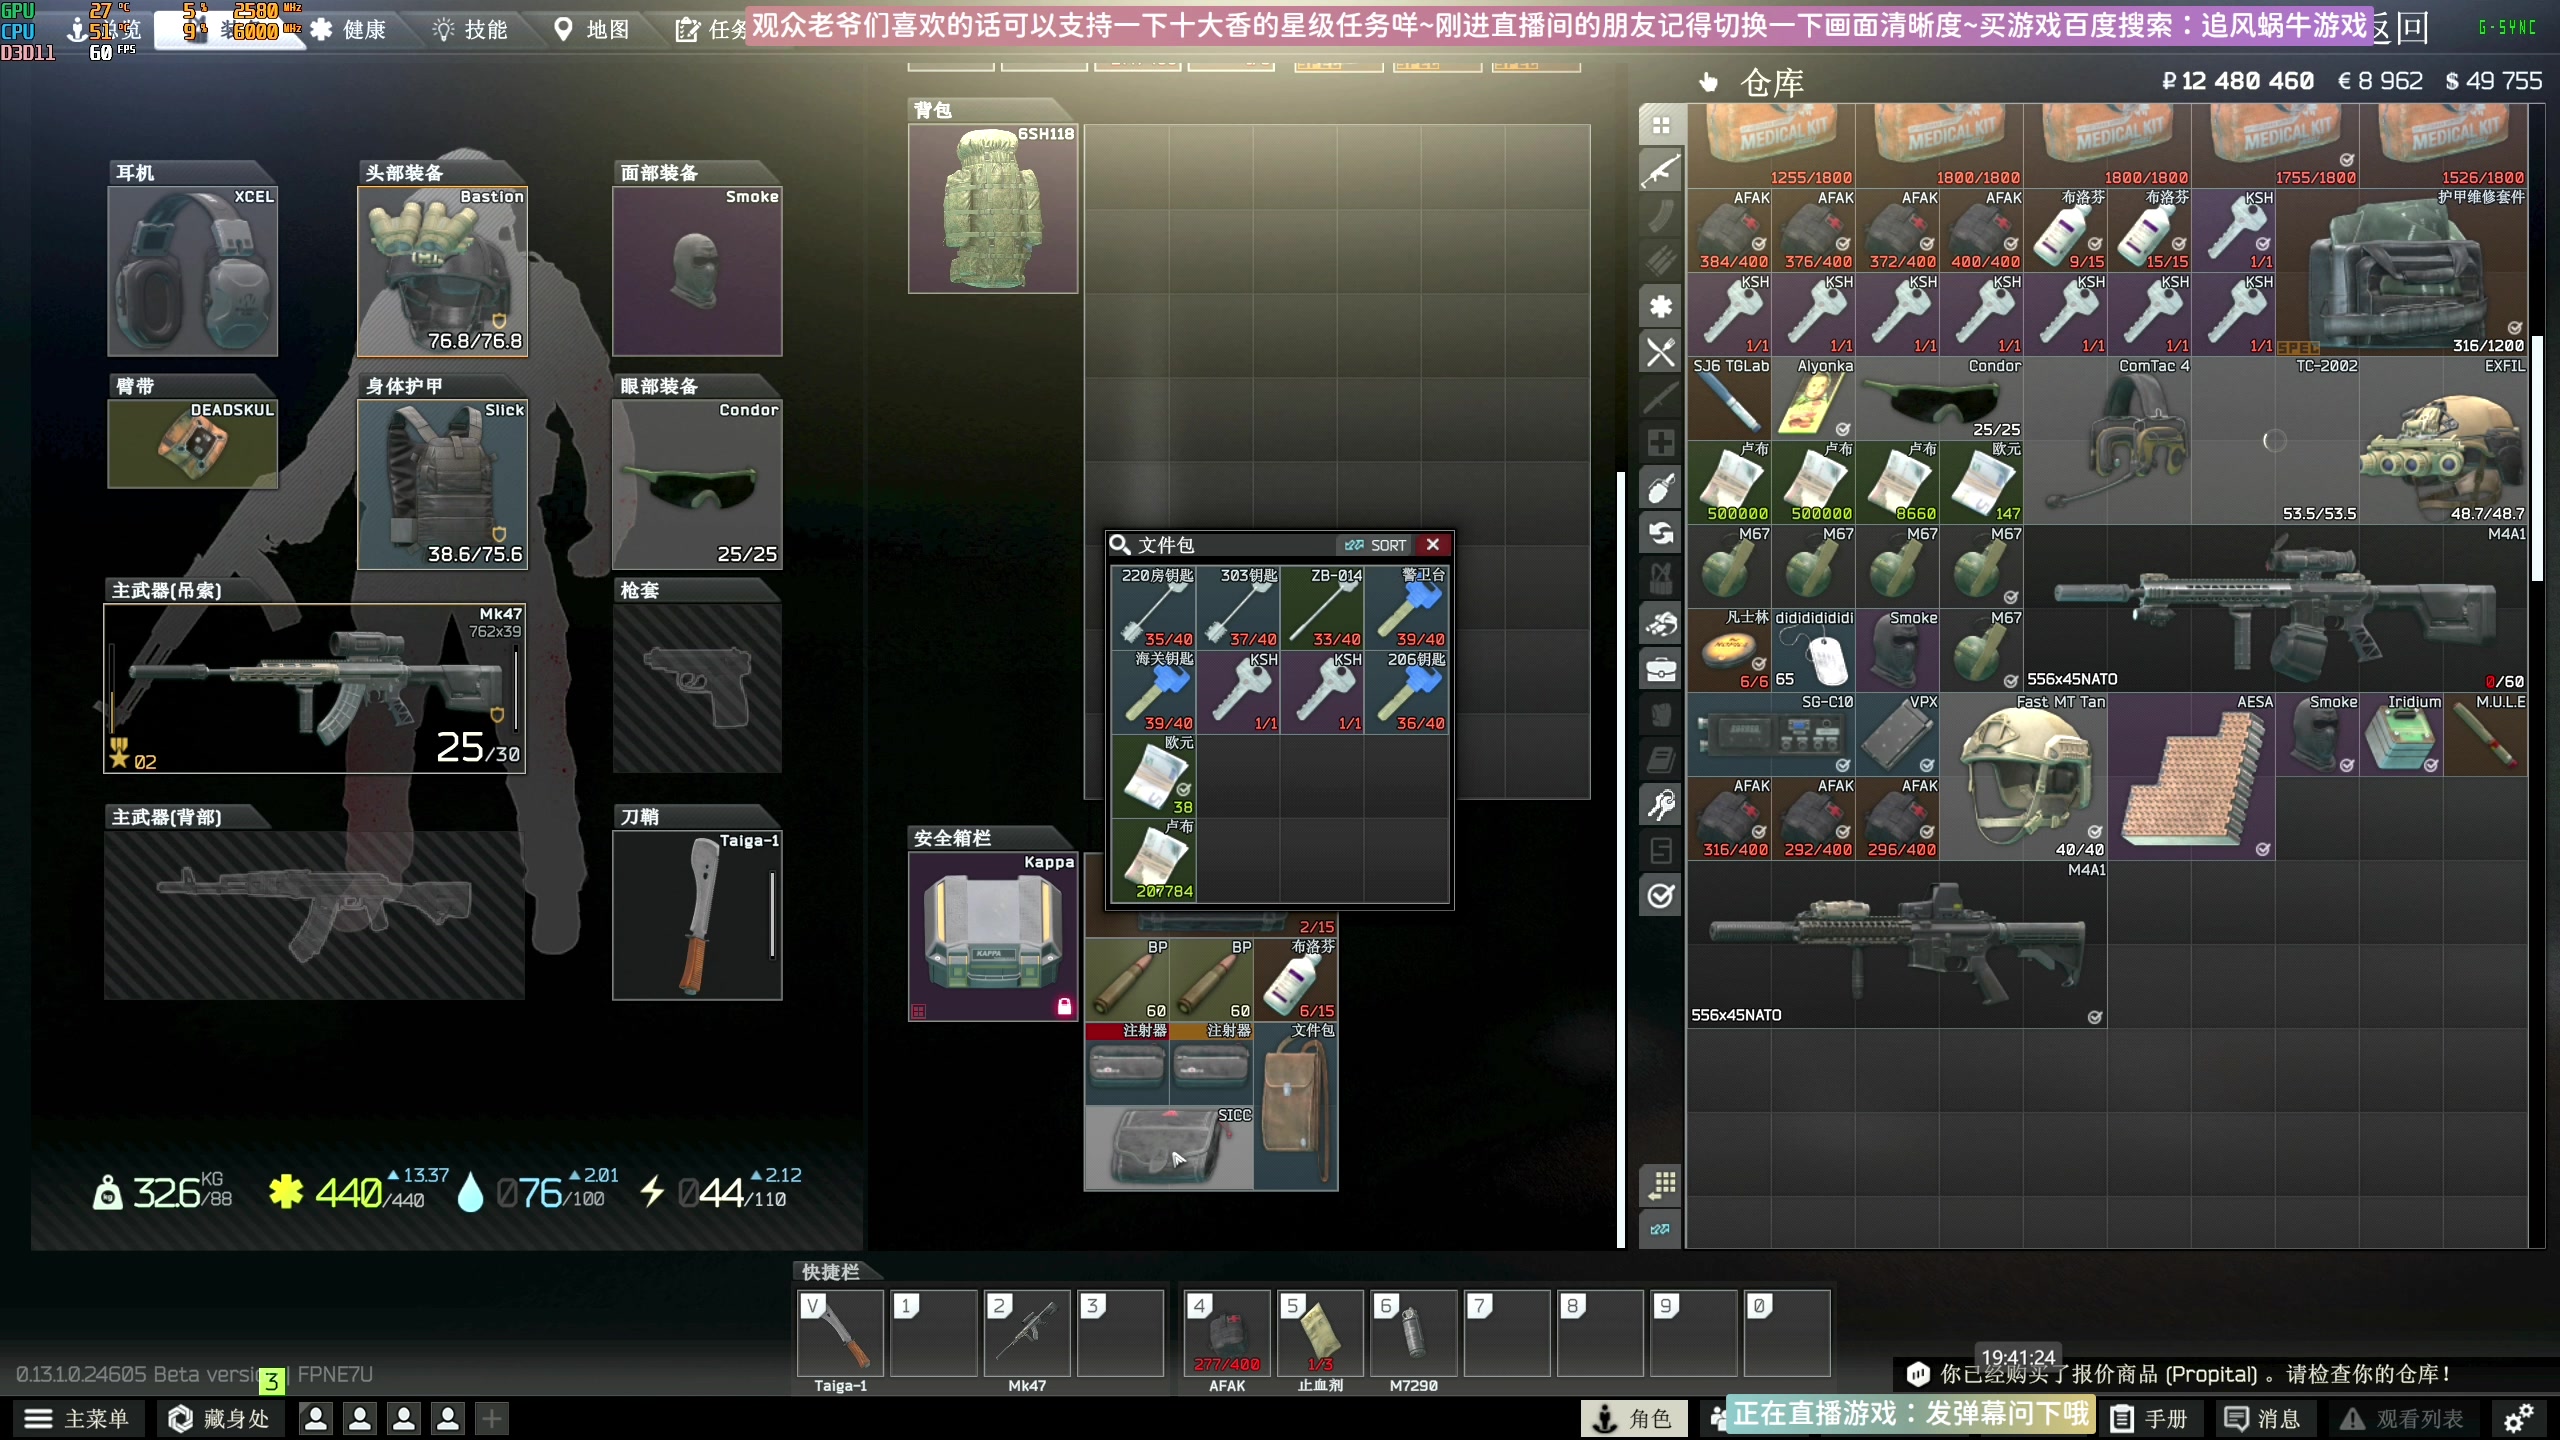The image size is (2560, 1440).
Task: Click the keys filter icon in stash
Action: (1660, 805)
